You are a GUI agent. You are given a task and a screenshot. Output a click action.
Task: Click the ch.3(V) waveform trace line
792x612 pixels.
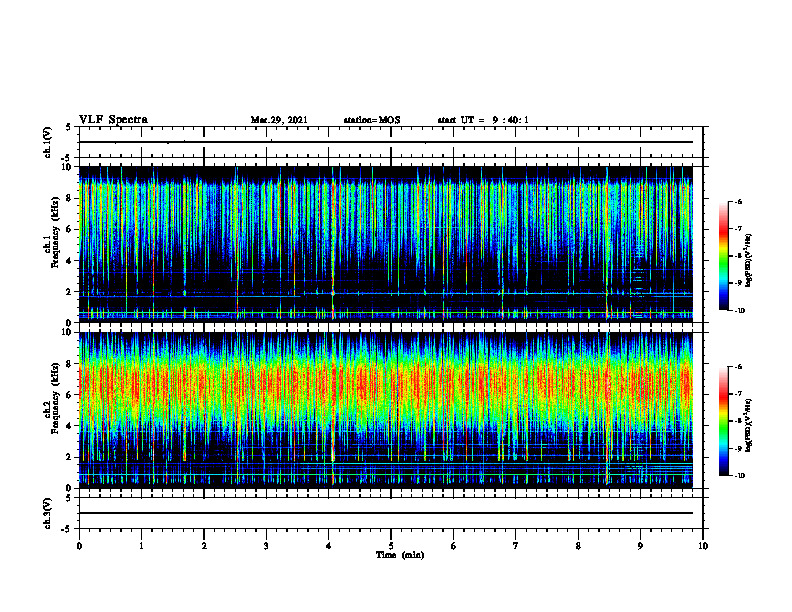pos(386,513)
